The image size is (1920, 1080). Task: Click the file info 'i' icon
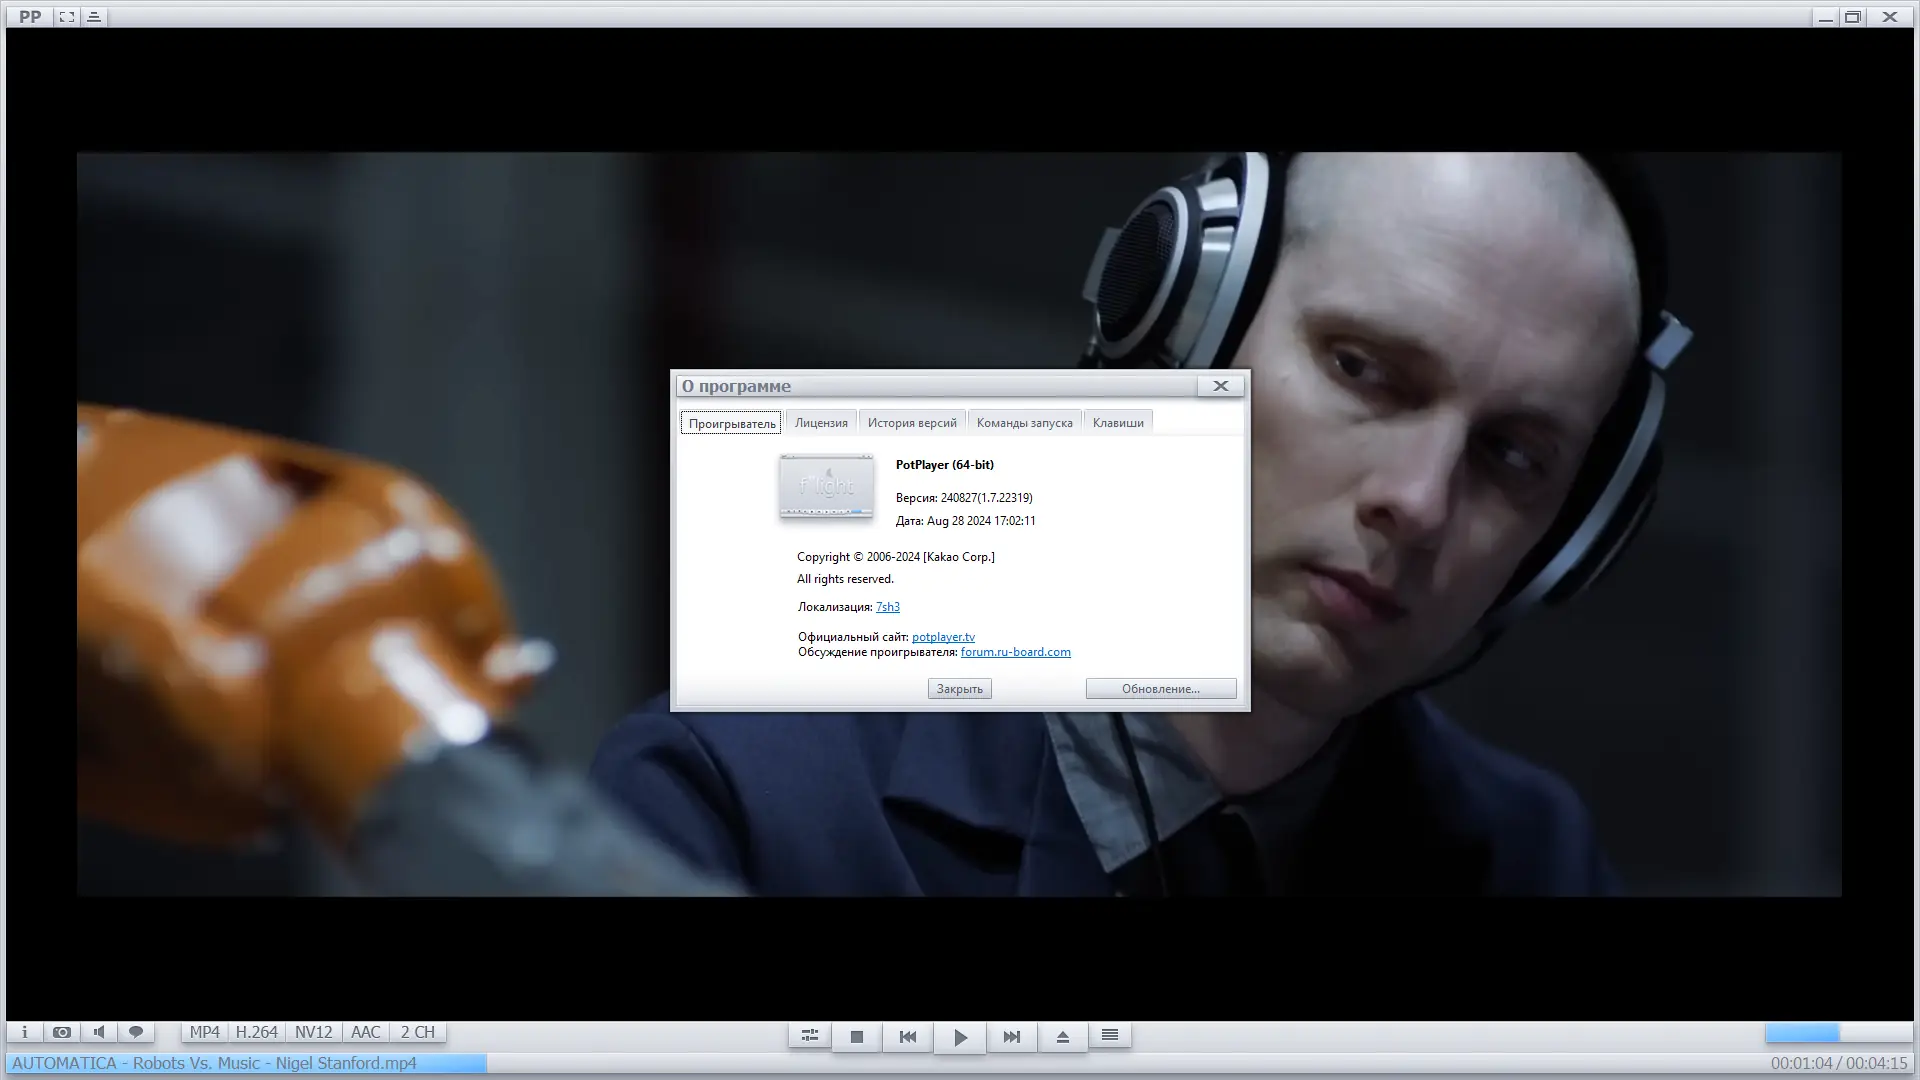point(25,1032)
